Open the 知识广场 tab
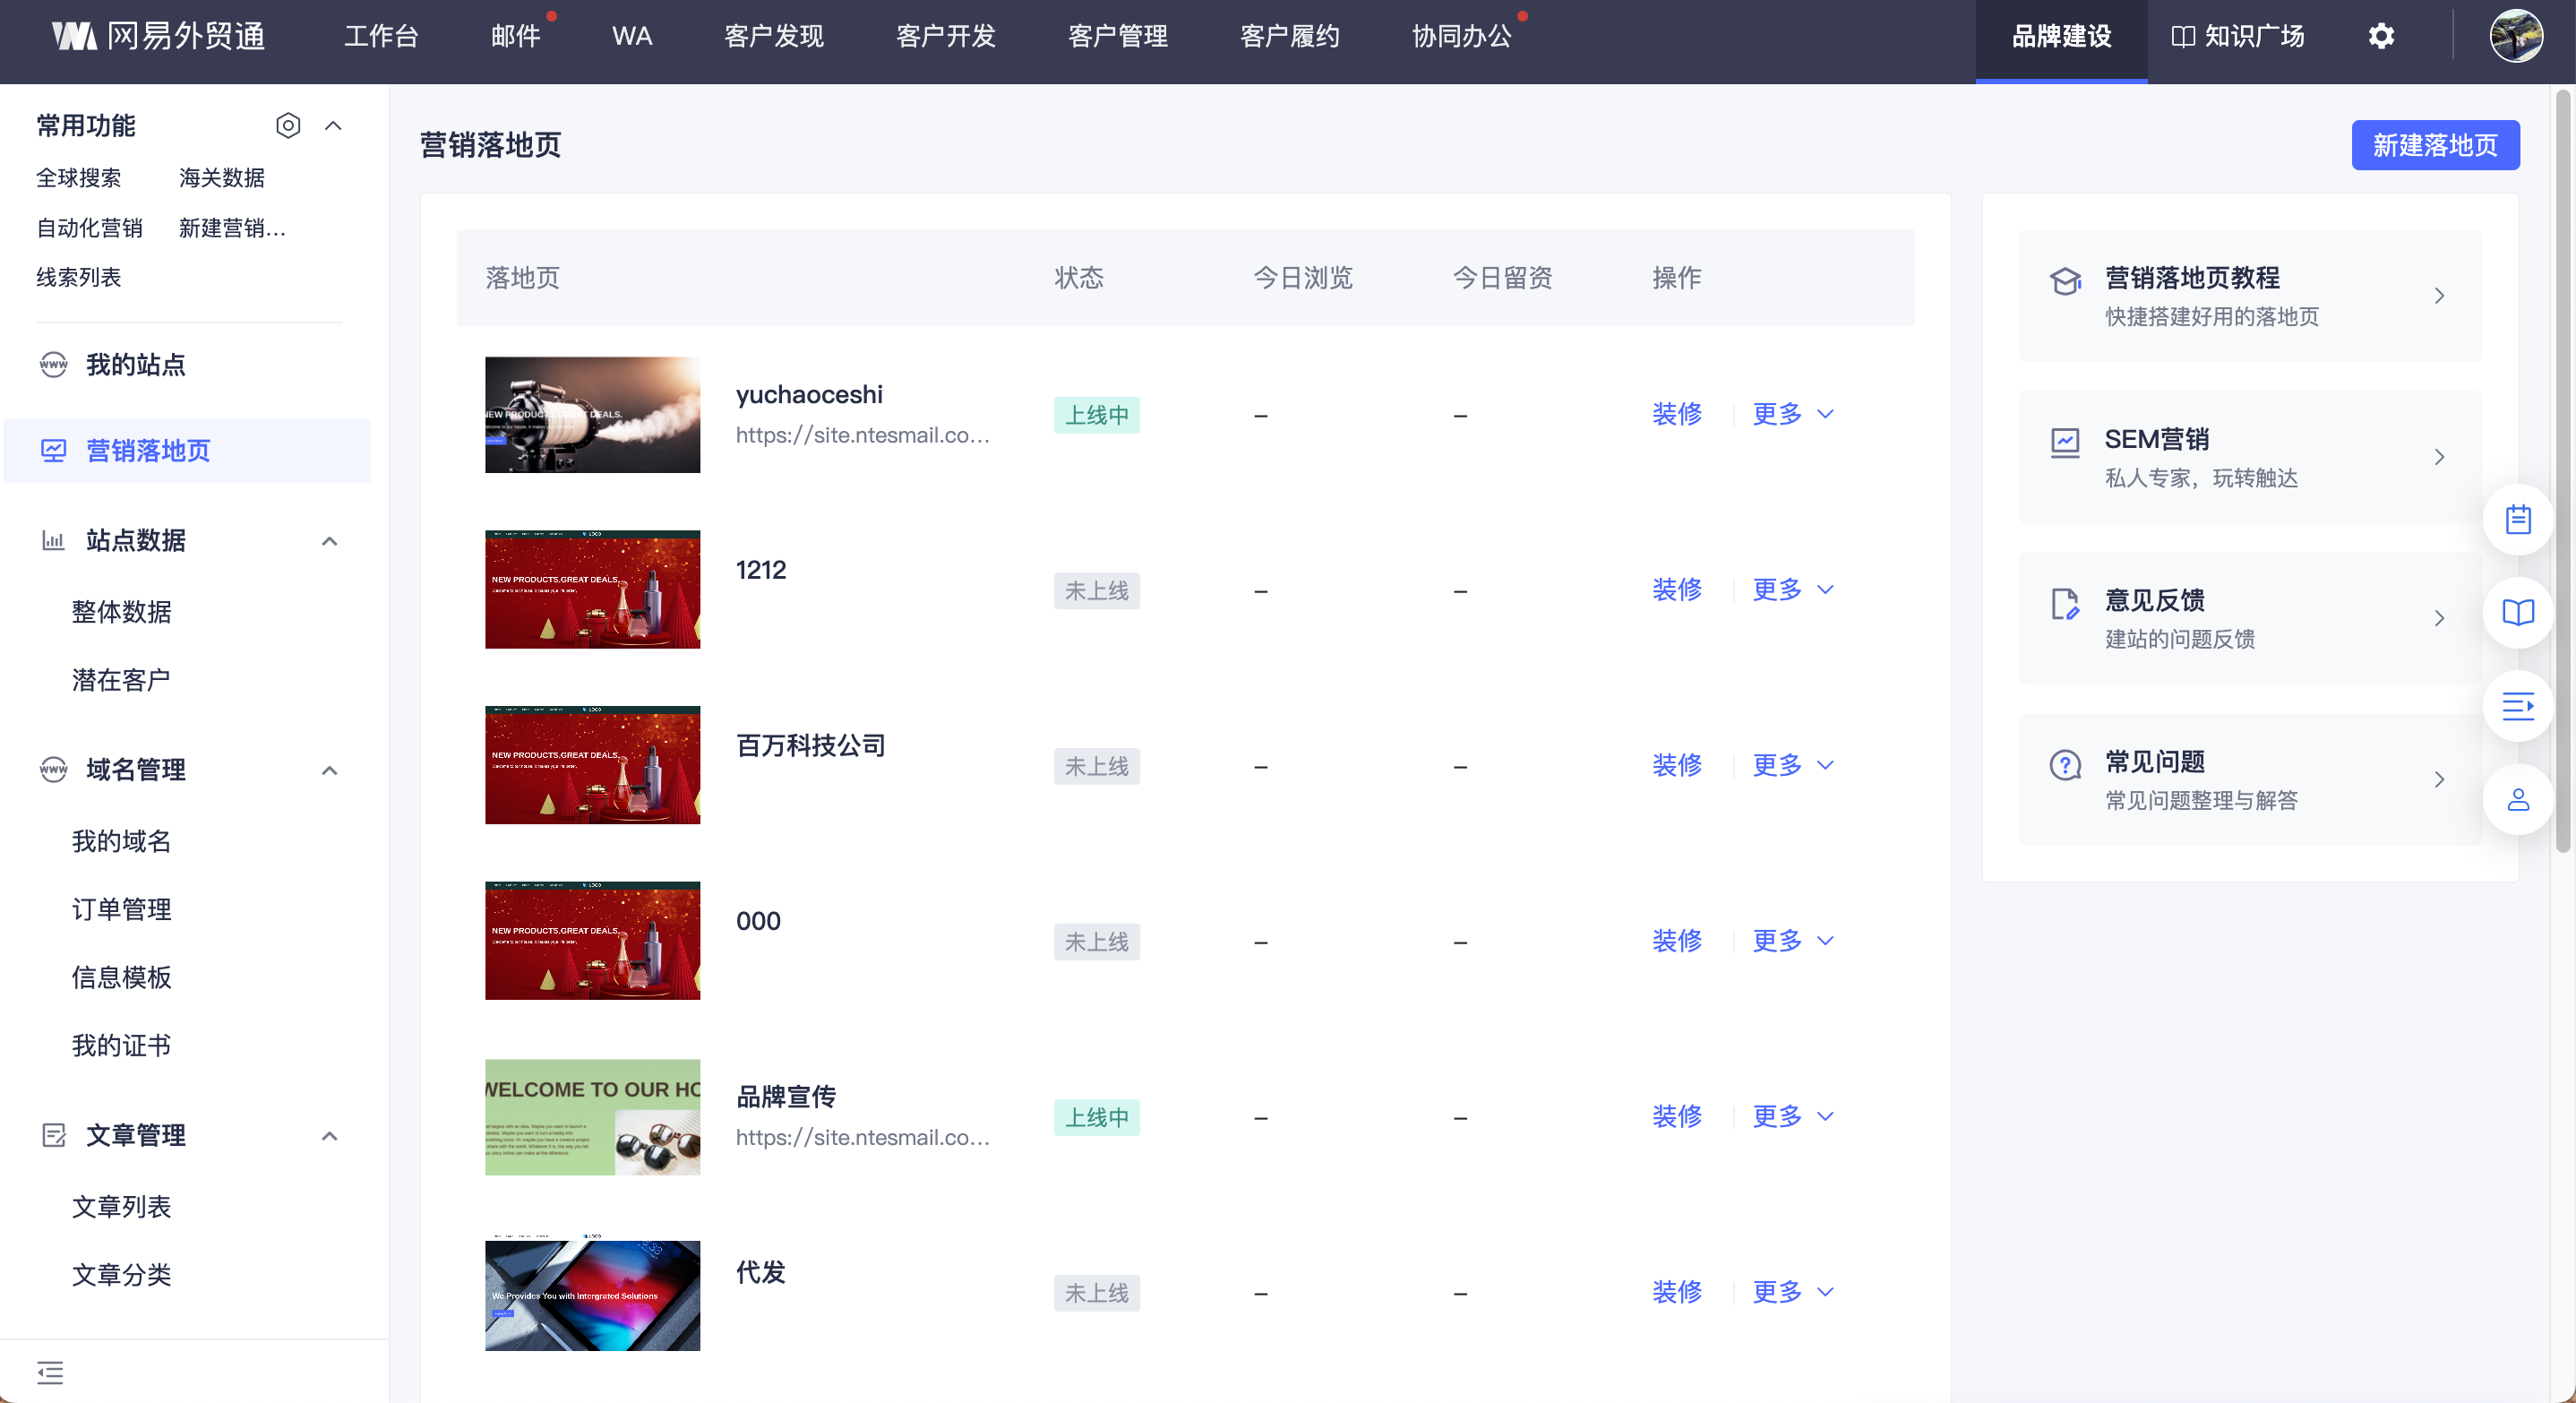 coord(2238,37)
